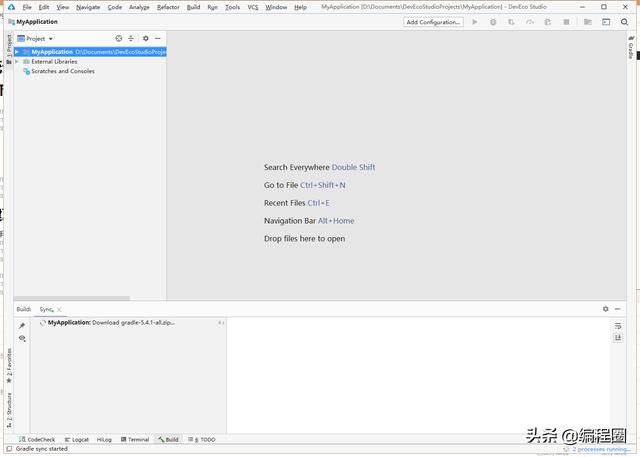Open the VCS menu
Screen dimensions: 640x457
[x=253, y=7]
